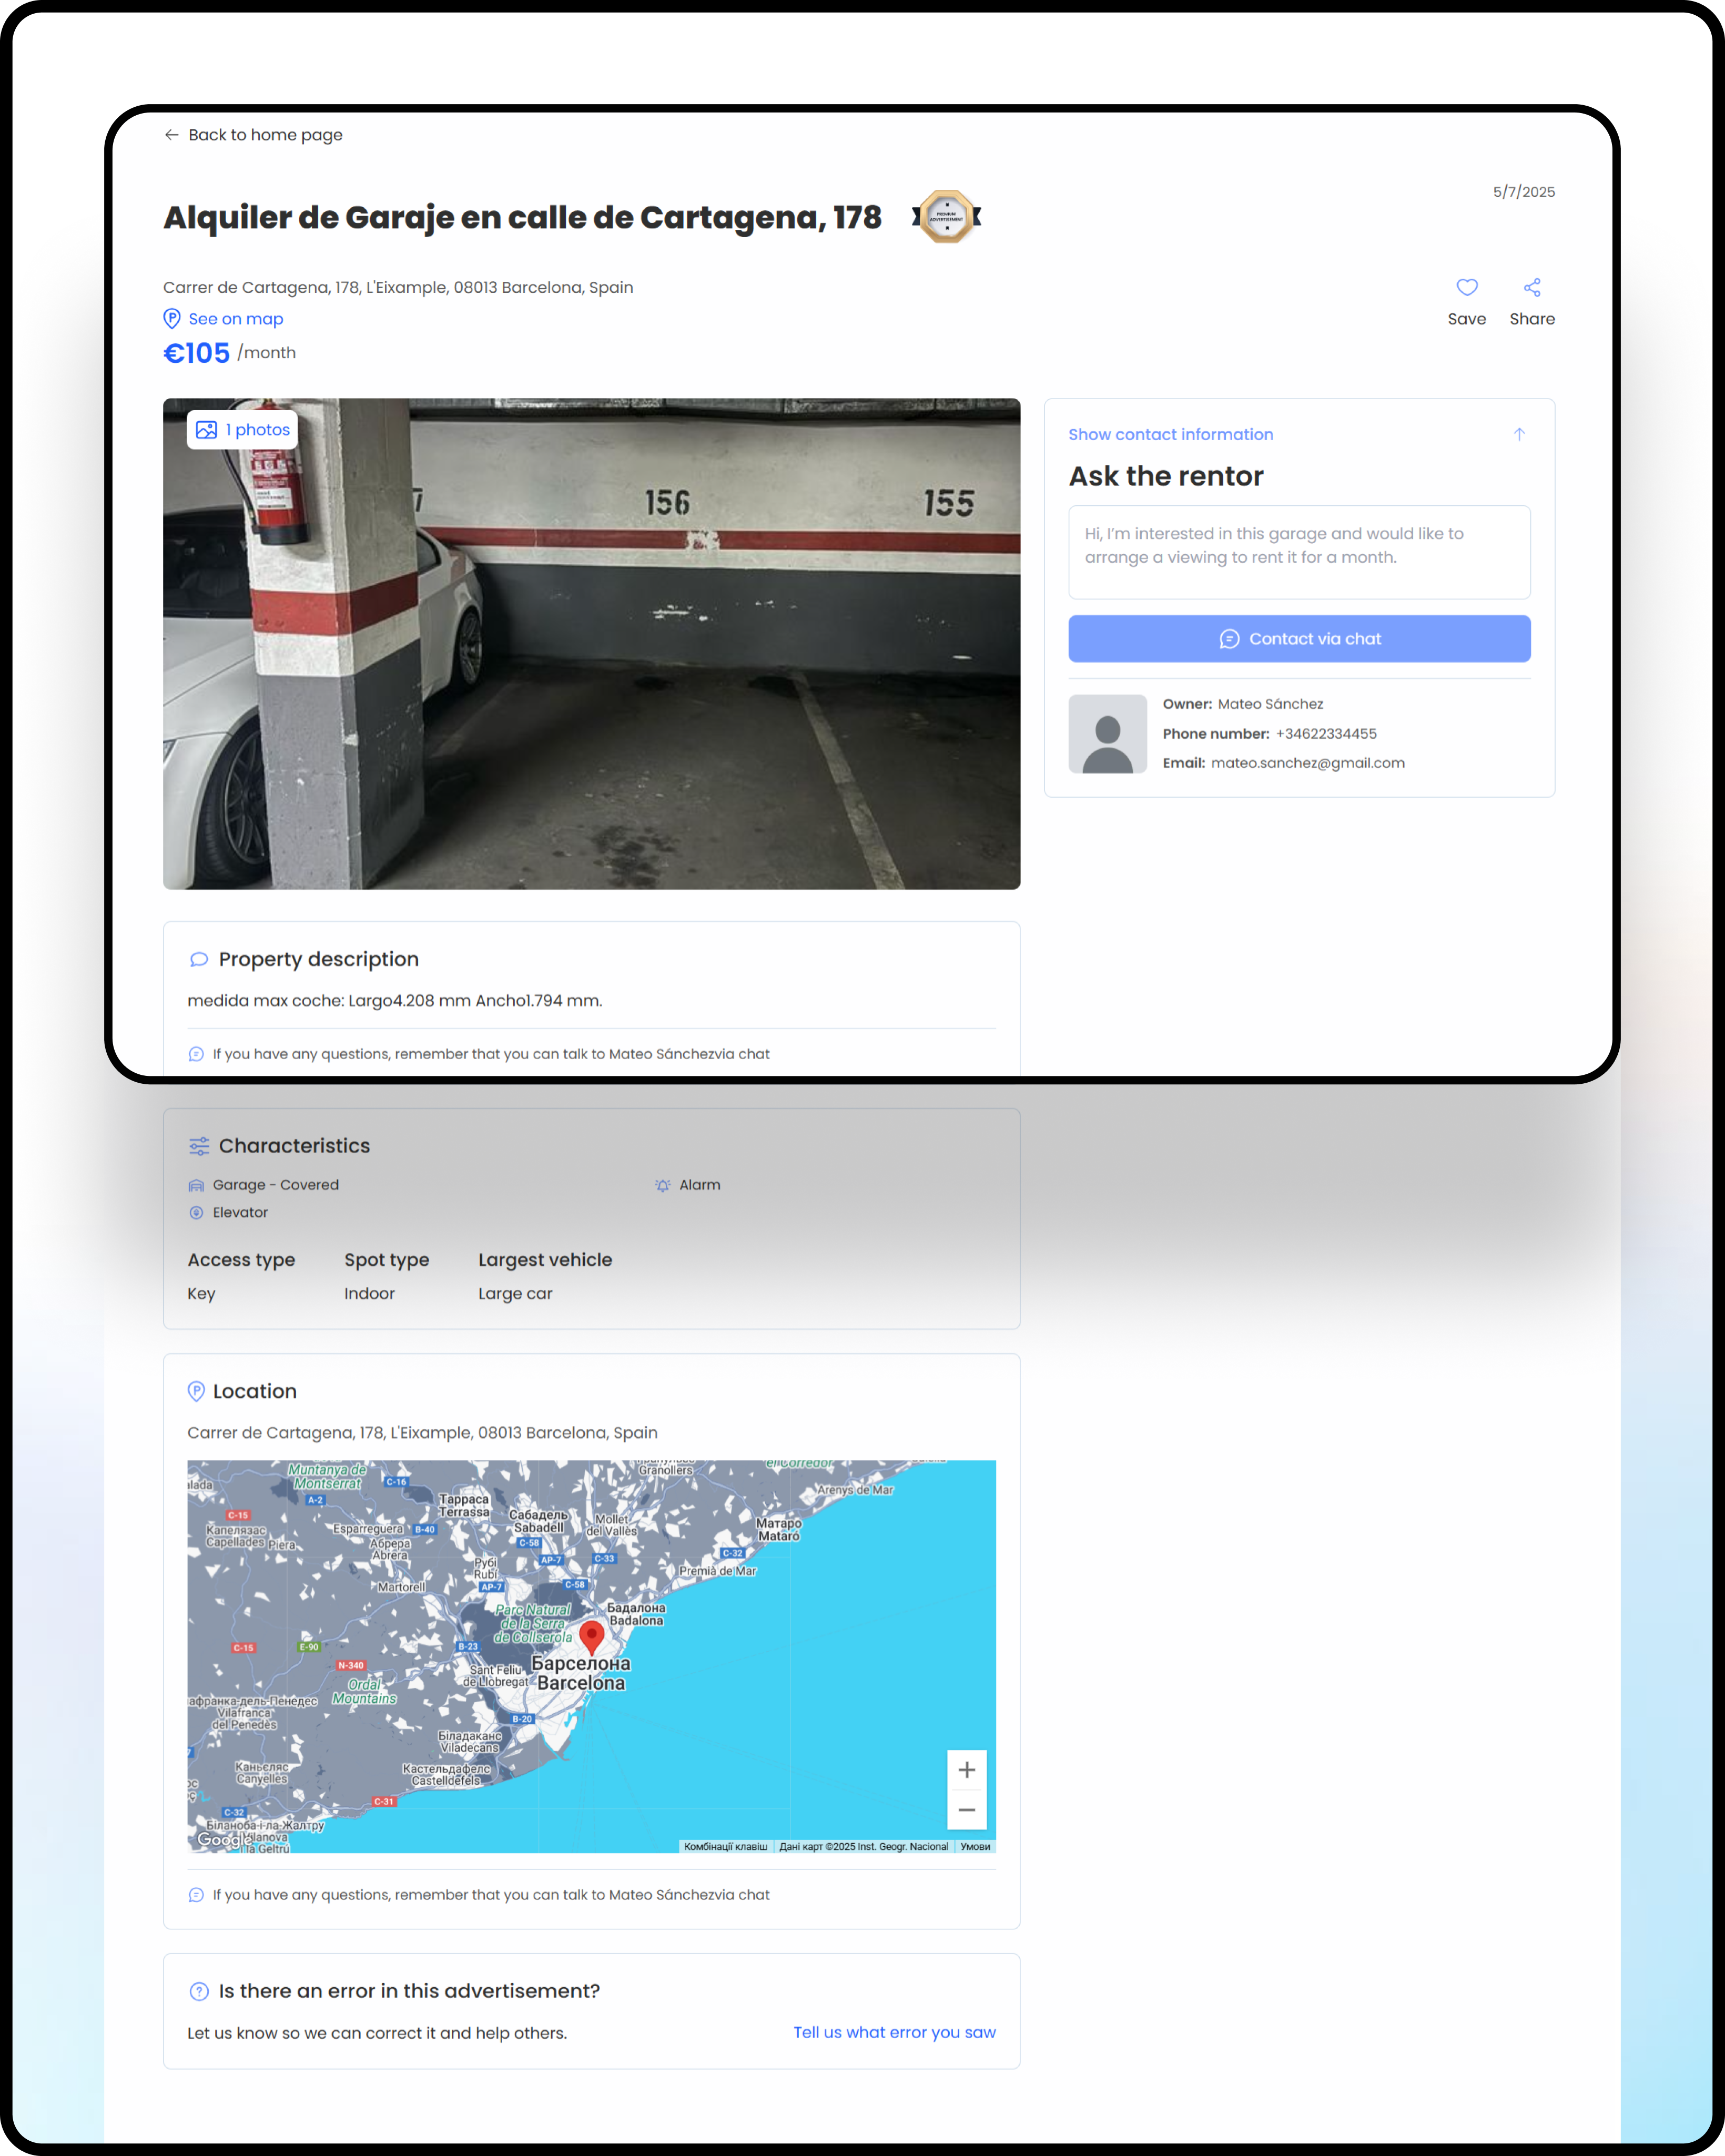The width and height of the screenshot is (1725, 2156).
Task: Go Back to home page
Action: coord(265,135)
